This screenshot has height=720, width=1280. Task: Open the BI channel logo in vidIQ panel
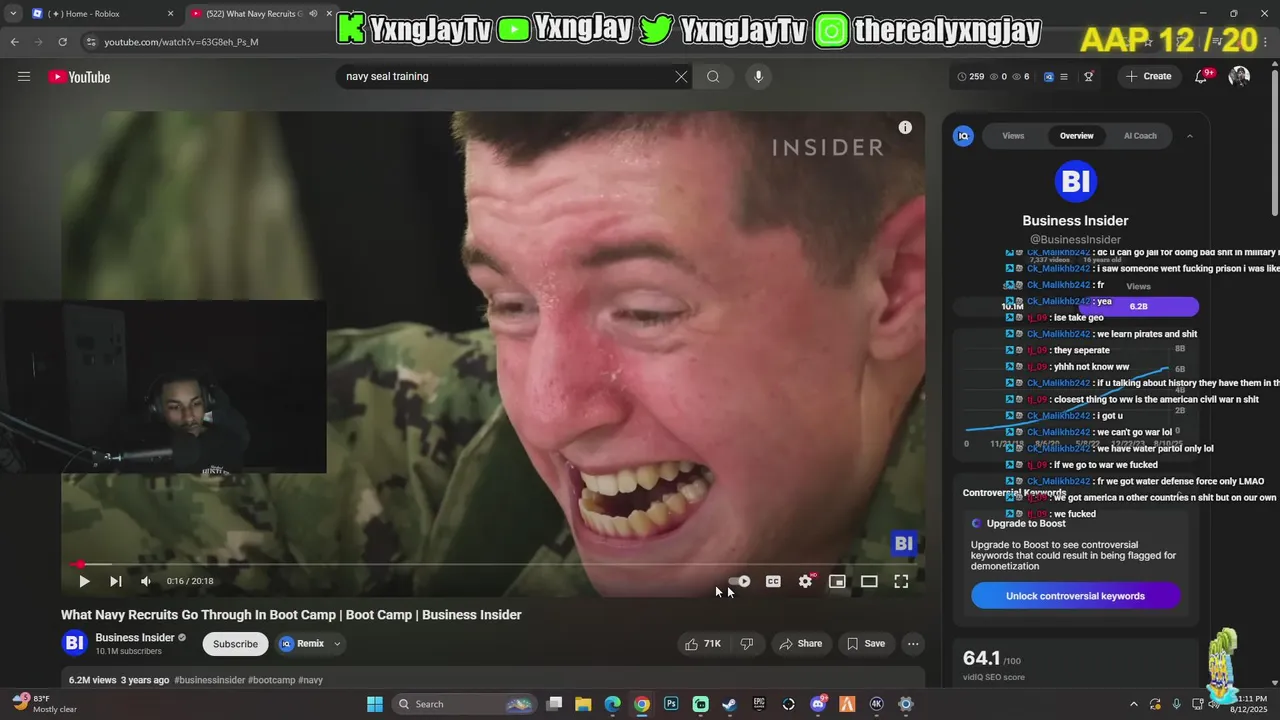1075,181
